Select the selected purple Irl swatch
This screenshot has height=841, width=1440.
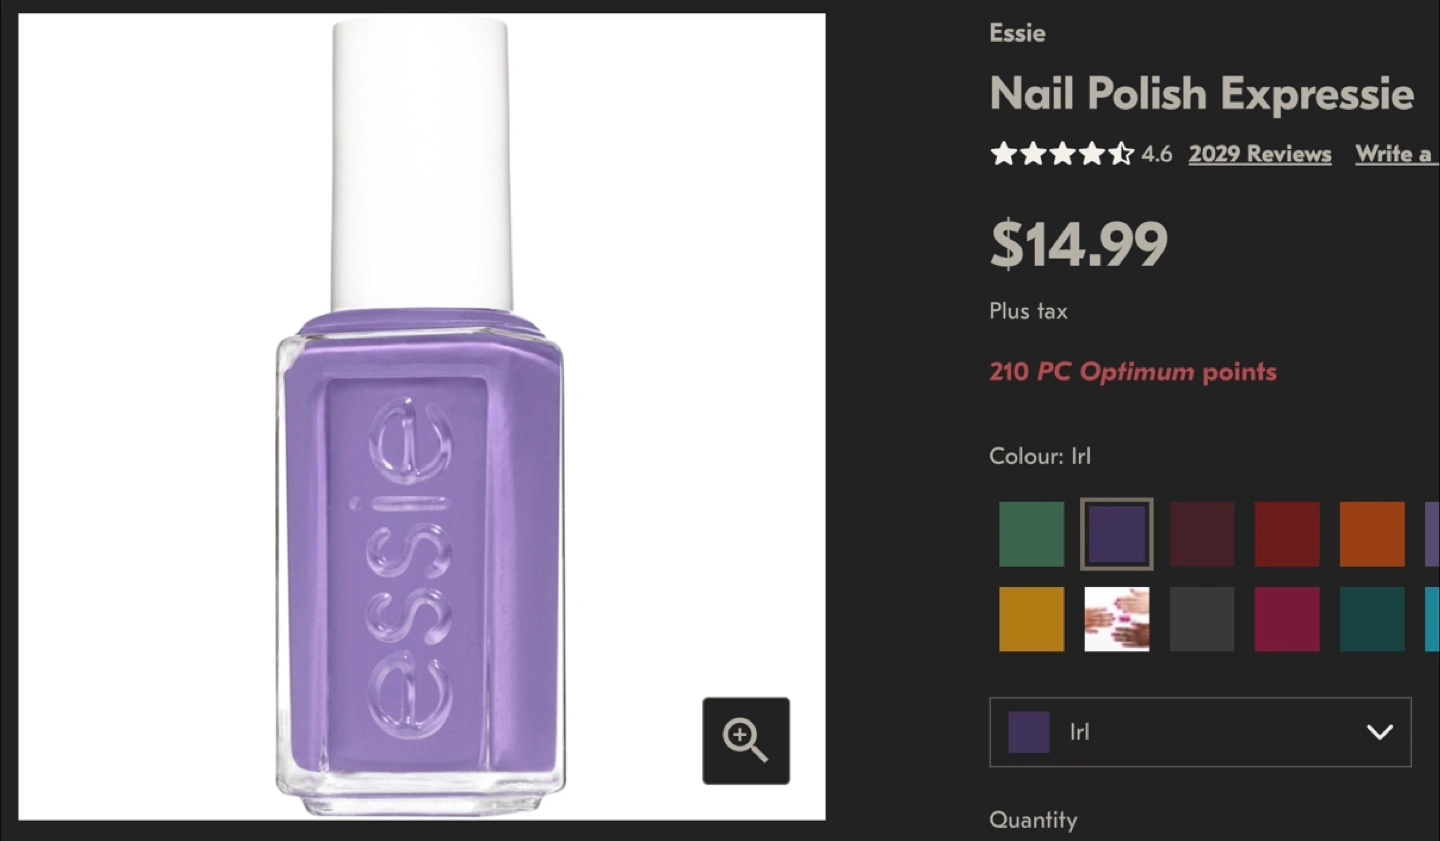[1116, 534]
